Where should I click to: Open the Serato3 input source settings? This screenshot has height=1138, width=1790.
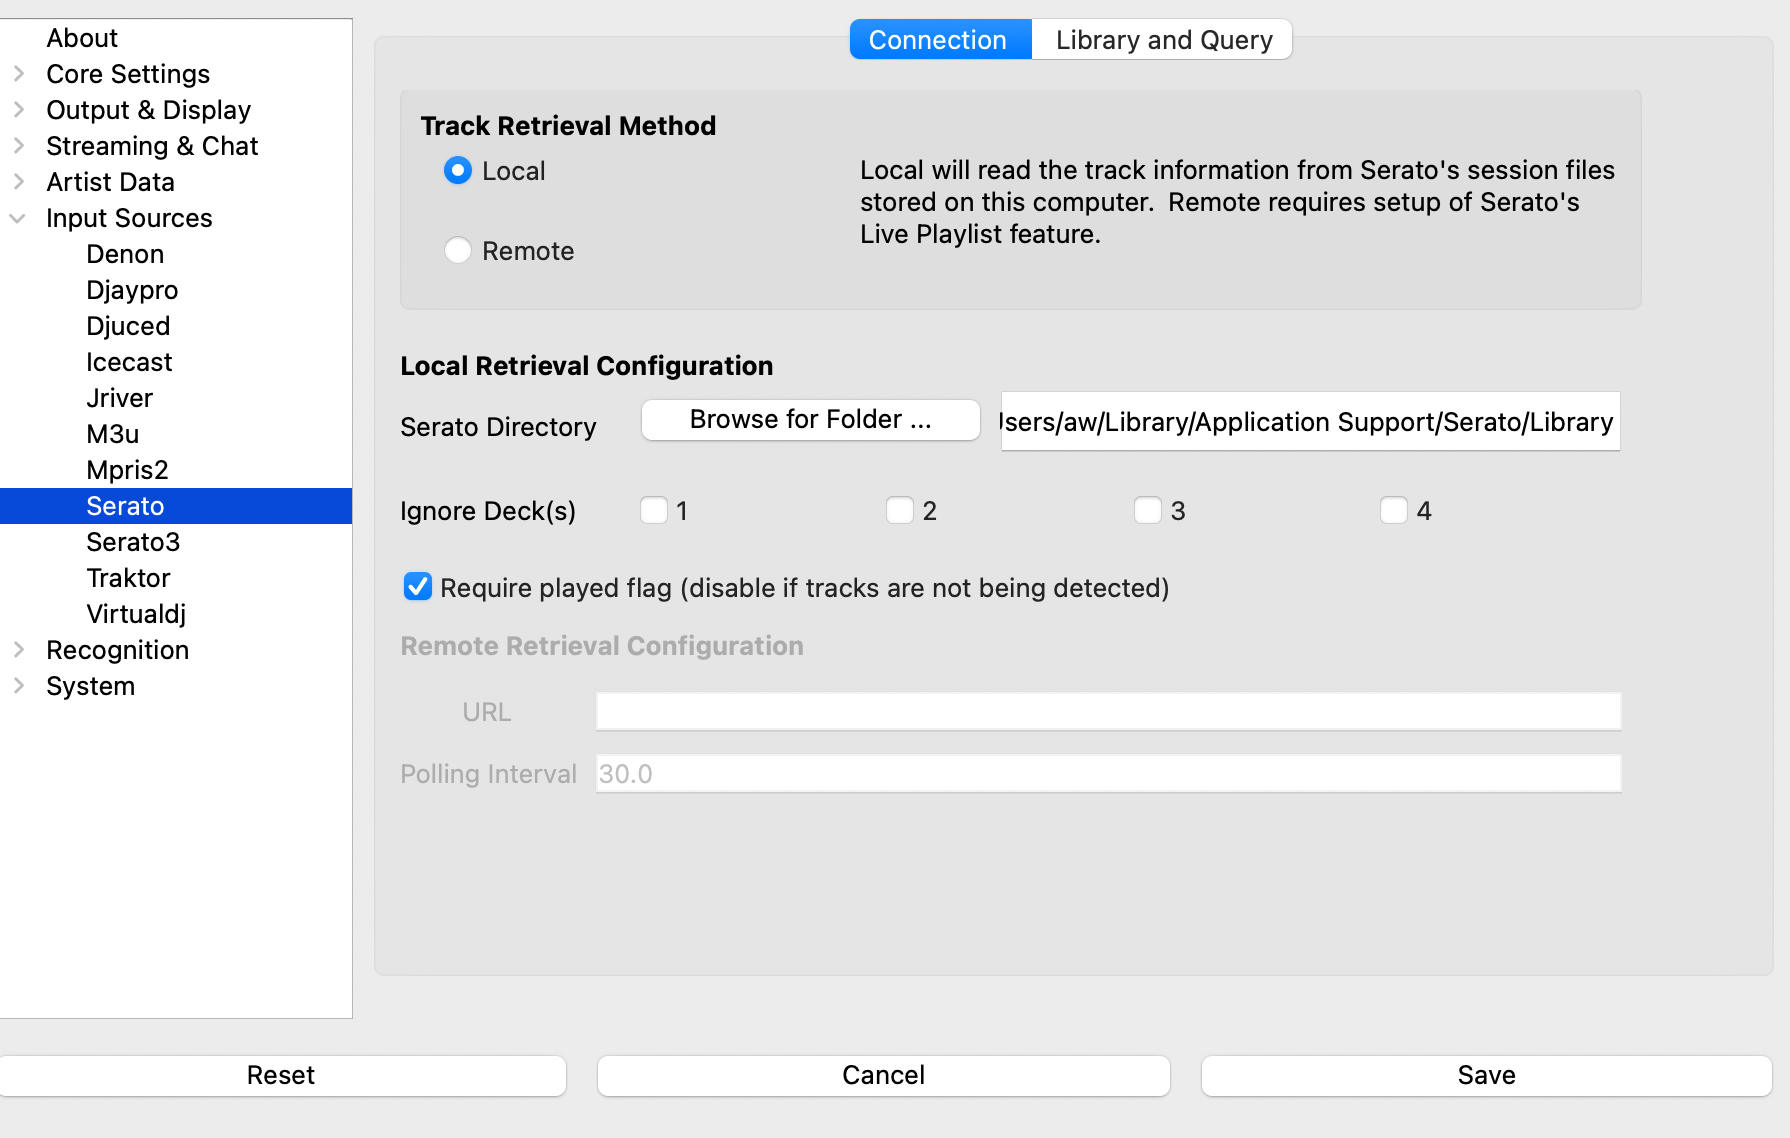133,542
